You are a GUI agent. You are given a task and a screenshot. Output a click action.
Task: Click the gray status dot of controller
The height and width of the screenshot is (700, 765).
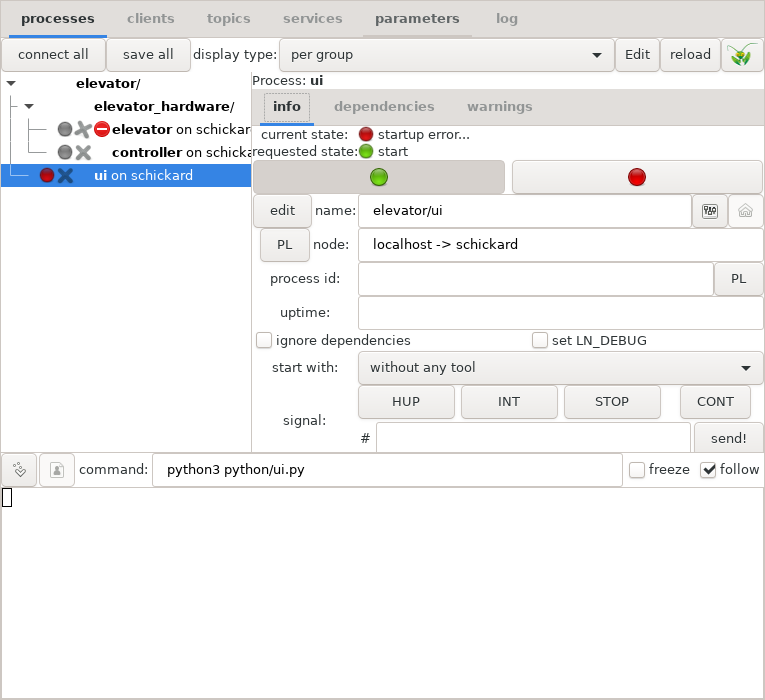(x=65, y=152)
